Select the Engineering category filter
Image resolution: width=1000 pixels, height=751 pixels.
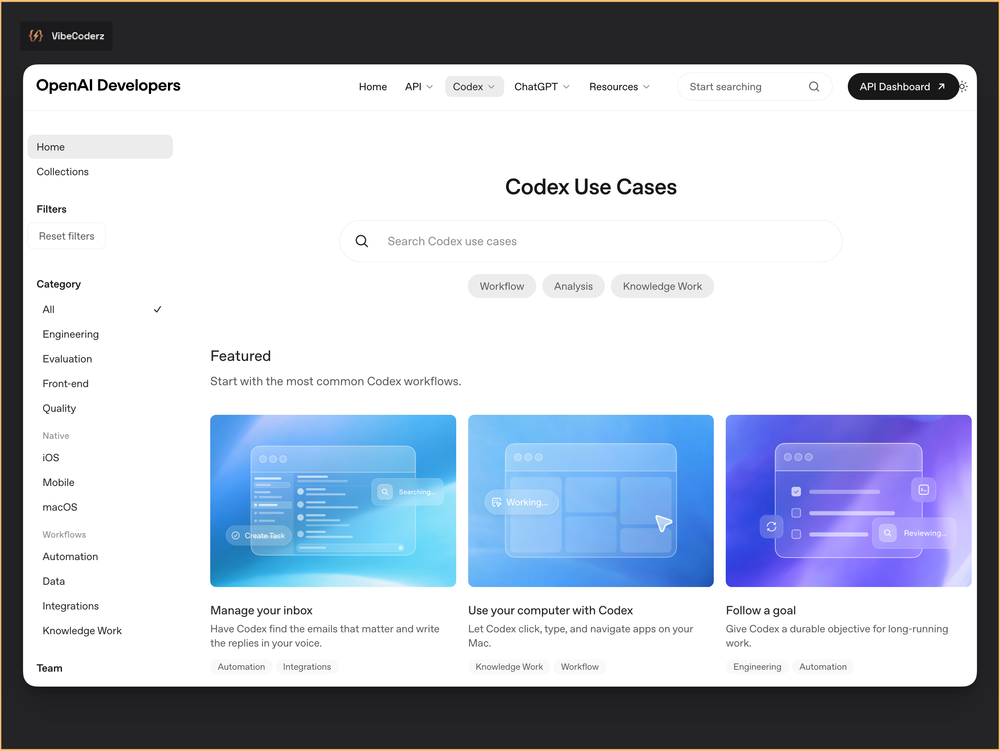click(x=71, y=334)
